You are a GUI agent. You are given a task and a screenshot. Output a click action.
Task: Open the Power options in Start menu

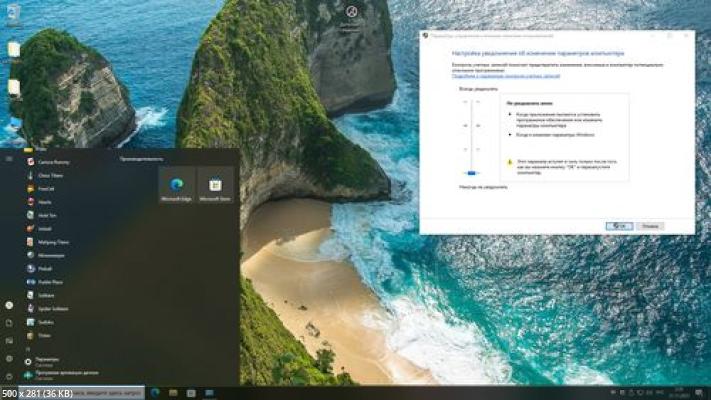(x=9, y=375)
